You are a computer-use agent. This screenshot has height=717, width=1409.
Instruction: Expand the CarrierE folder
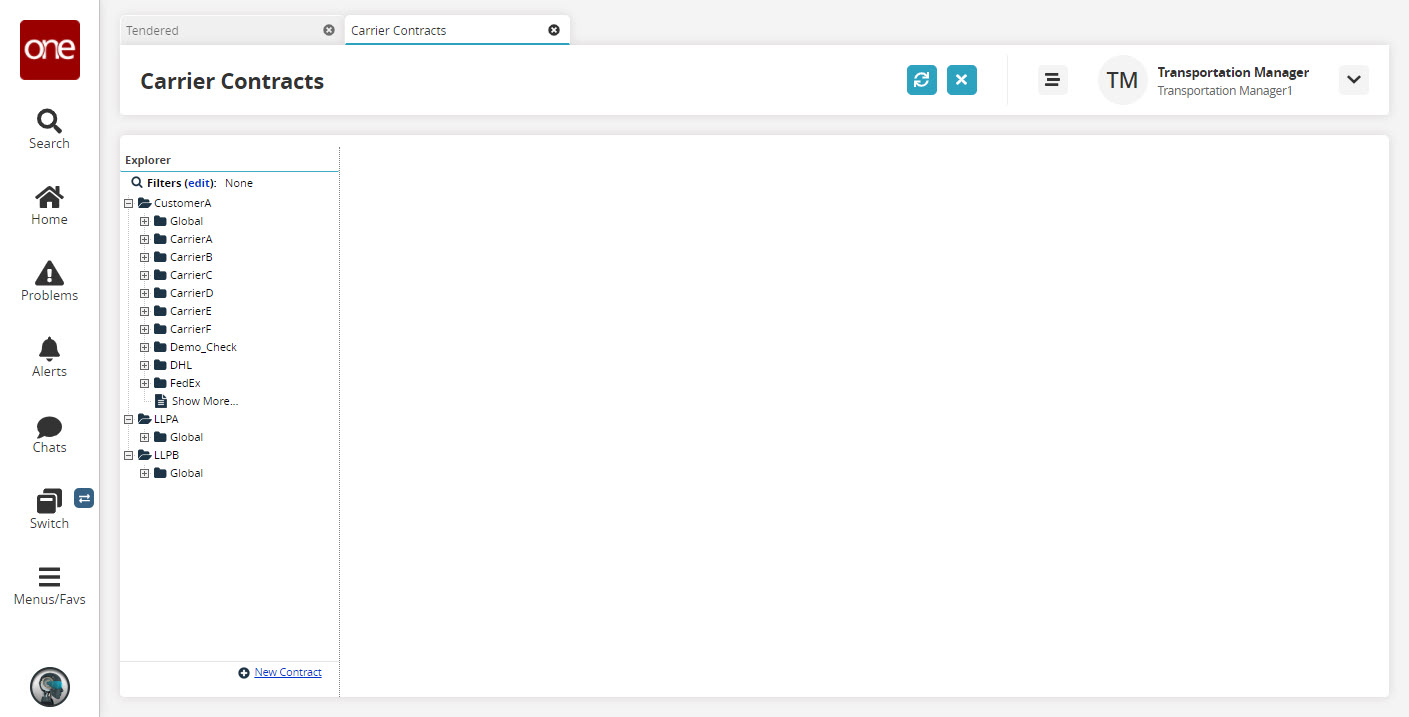[144, 311]
